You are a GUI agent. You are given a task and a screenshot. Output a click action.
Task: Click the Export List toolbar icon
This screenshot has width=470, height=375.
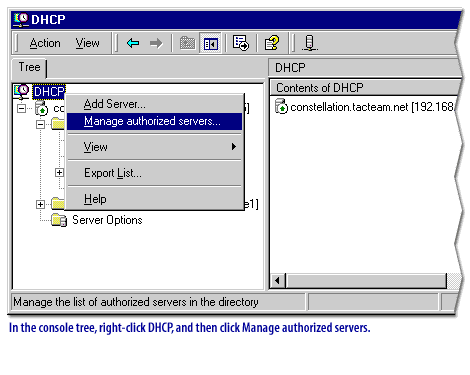tap(241, 43)
